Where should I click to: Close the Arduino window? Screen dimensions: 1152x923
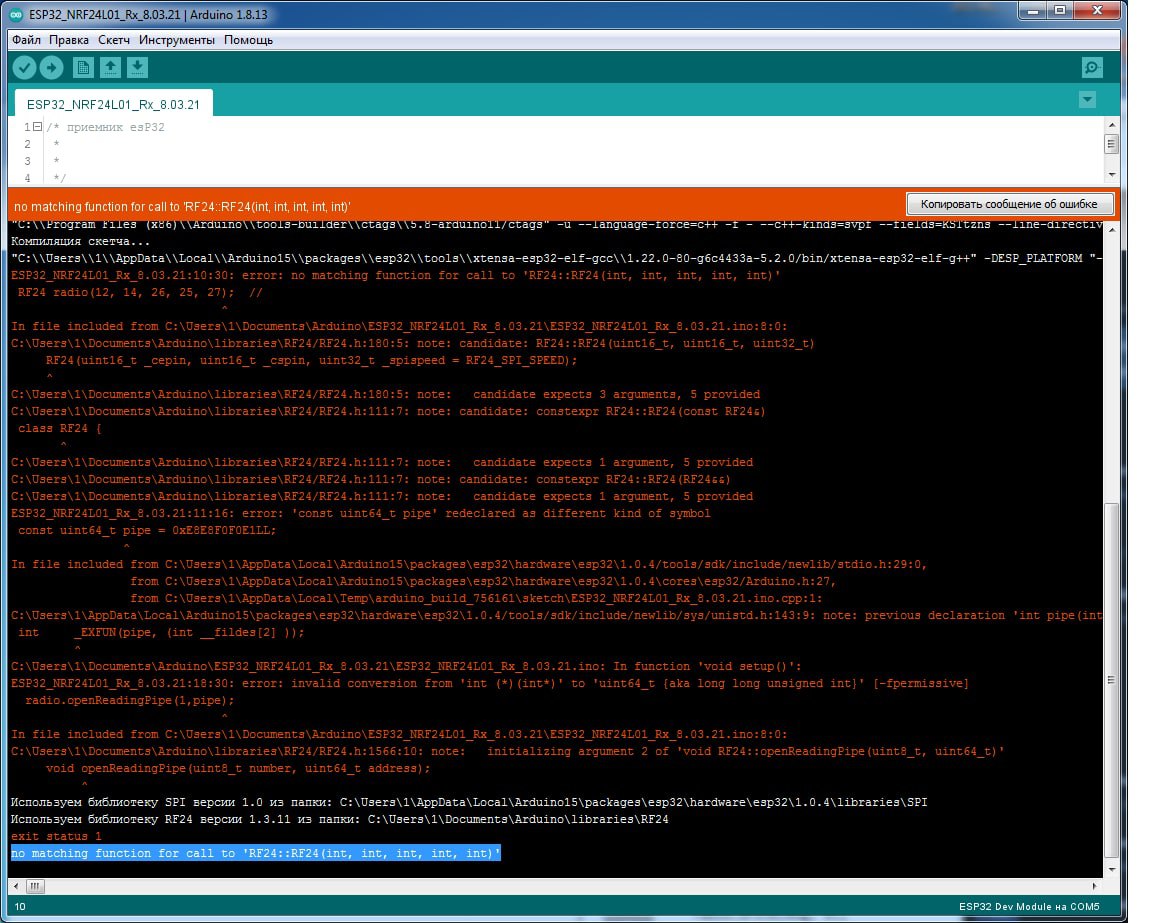[x=1097, y=11]
